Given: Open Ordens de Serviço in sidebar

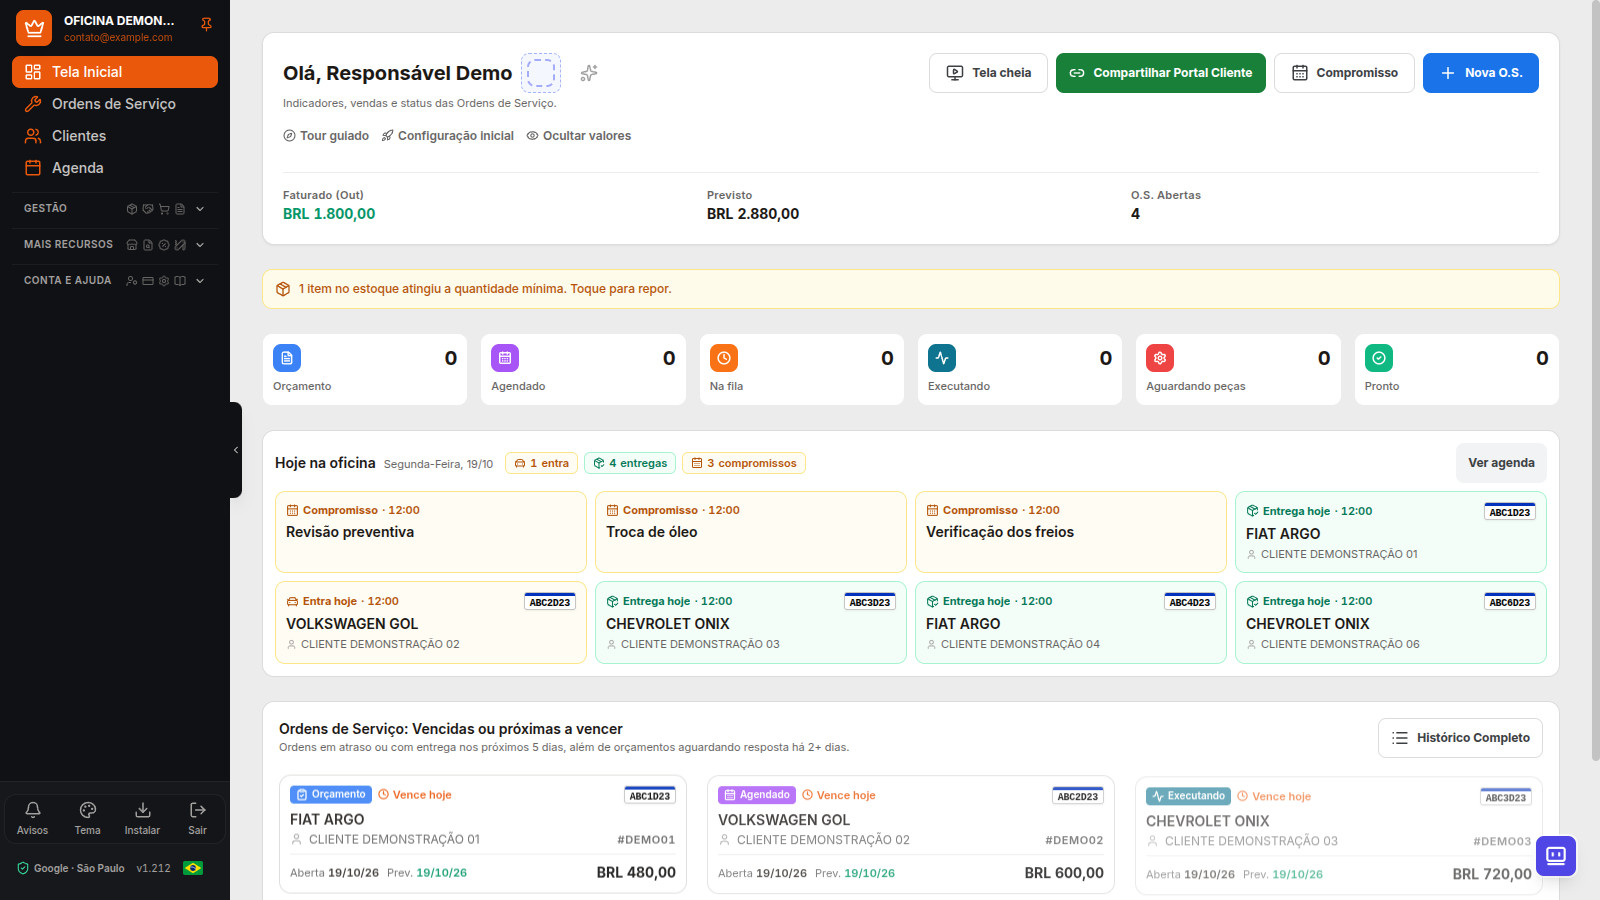Looking at the screenshot, I should 115,104.
